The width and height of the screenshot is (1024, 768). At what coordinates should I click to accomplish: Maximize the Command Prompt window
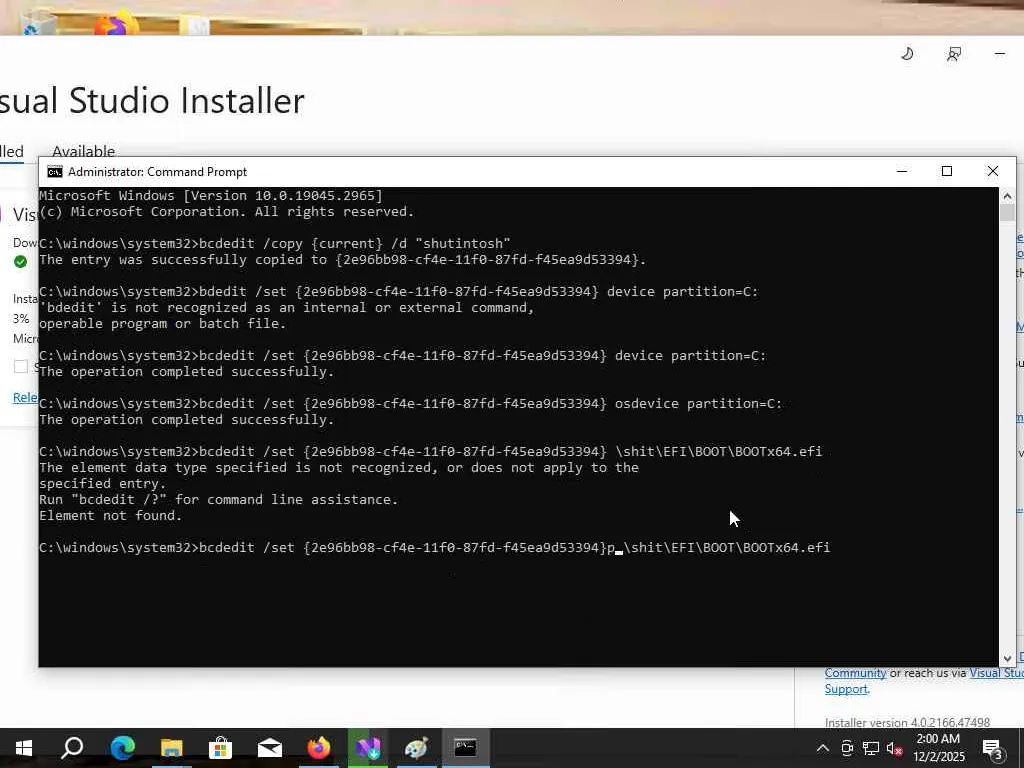pyautogui.click(x=947, y=171)
